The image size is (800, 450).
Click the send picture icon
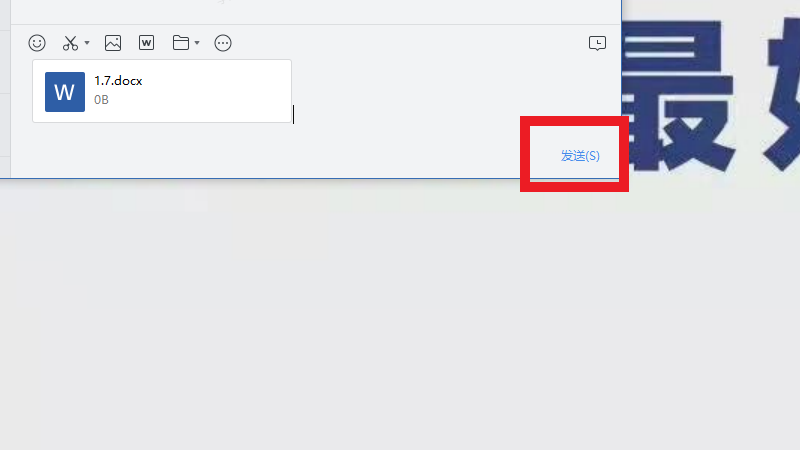(x=113, y=43)
